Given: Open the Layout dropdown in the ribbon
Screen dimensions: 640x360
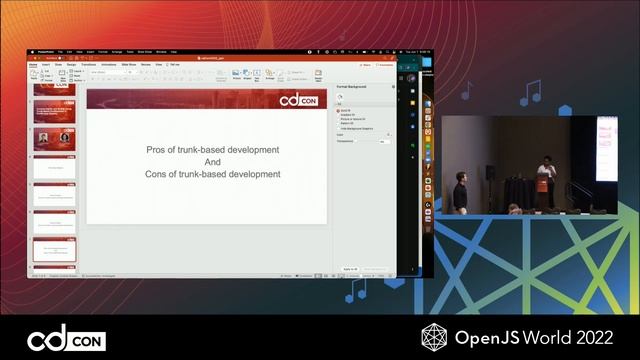Looking at the screenshot, I should pos(77,71).
